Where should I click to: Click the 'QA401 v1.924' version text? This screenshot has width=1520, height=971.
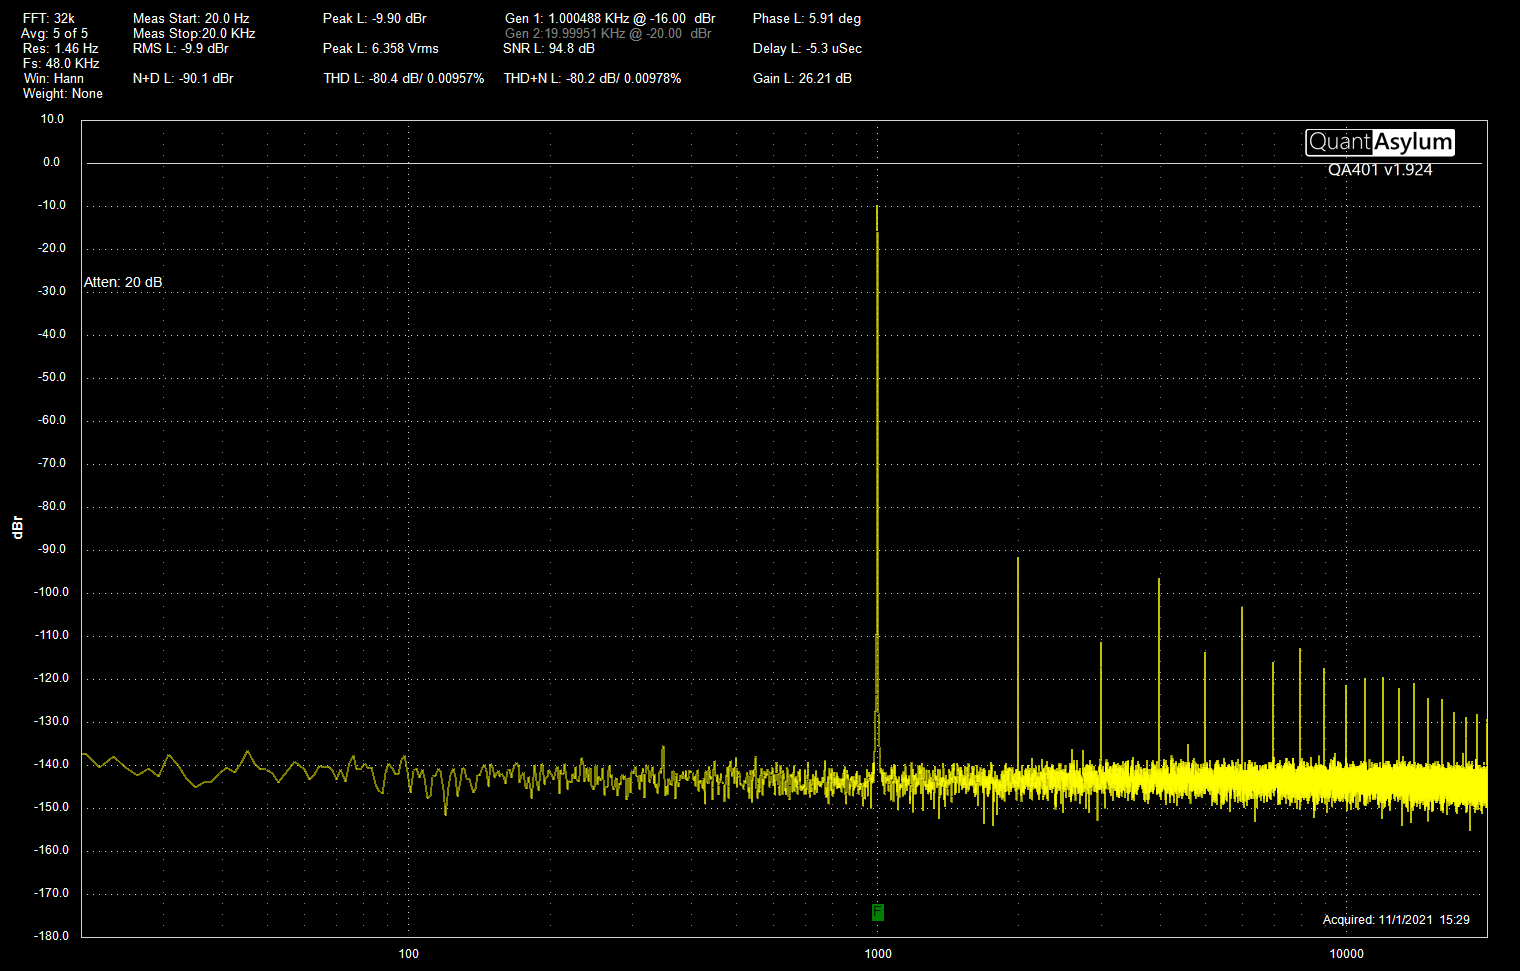1380,170
